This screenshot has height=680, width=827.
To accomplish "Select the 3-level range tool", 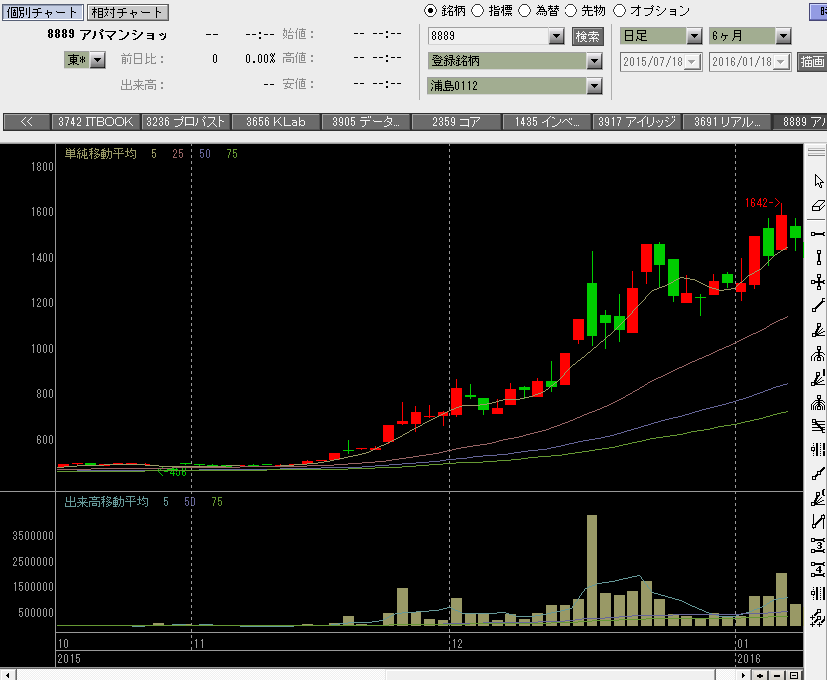I will [818, 545].
